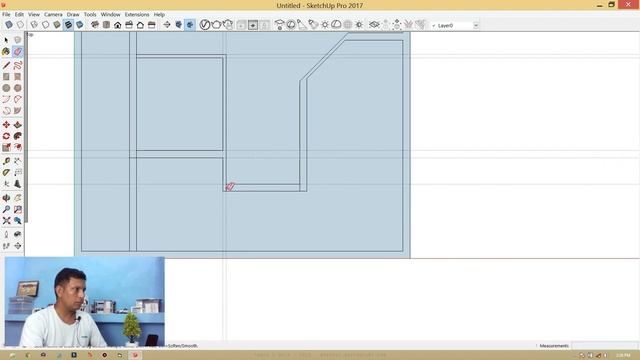This screenshot has width=640, height=360.
Task: Choose the Text label tool
Action: point(18,173)
